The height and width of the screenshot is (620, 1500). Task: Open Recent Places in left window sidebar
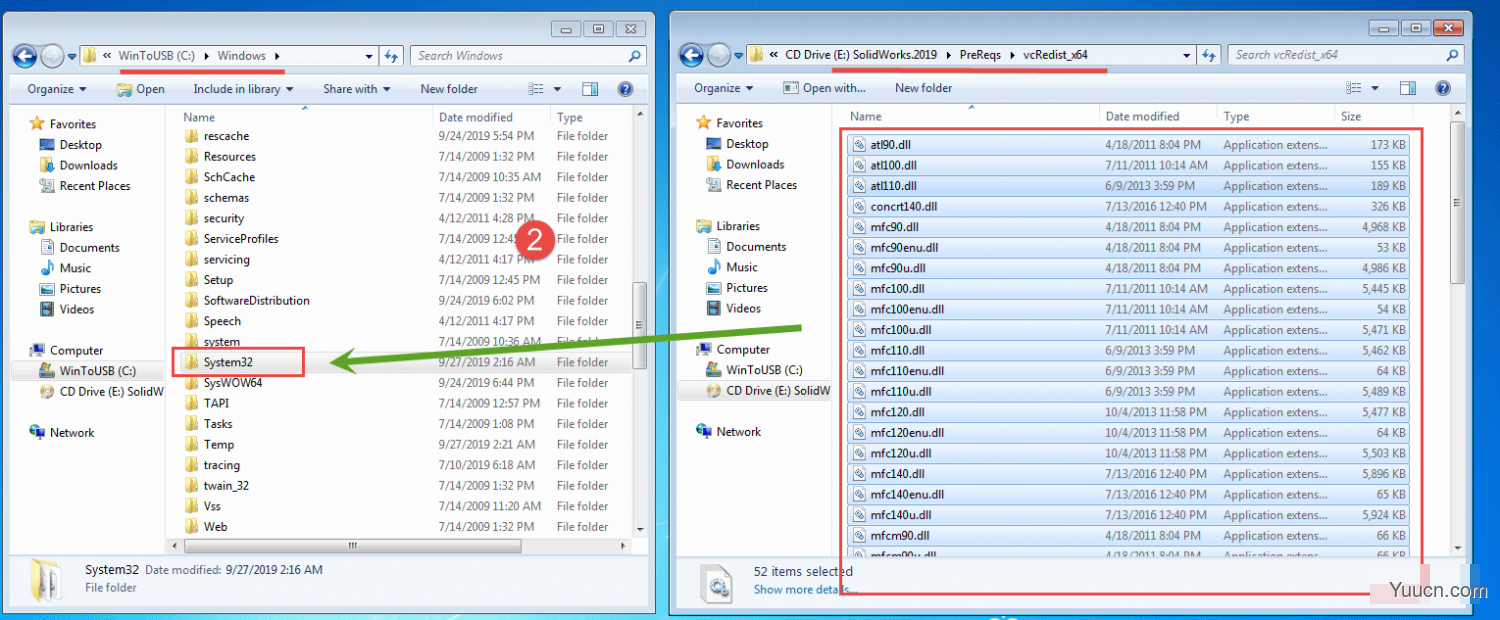tap(85, 186)
